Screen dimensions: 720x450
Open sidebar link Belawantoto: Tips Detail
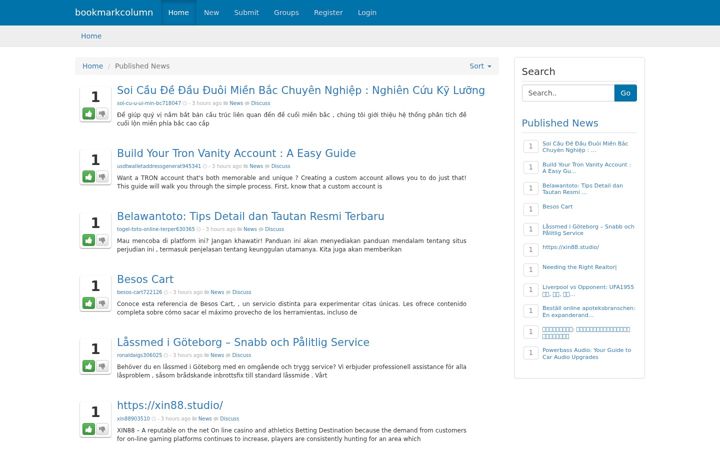pyautogui.click(x=583, y=189)
